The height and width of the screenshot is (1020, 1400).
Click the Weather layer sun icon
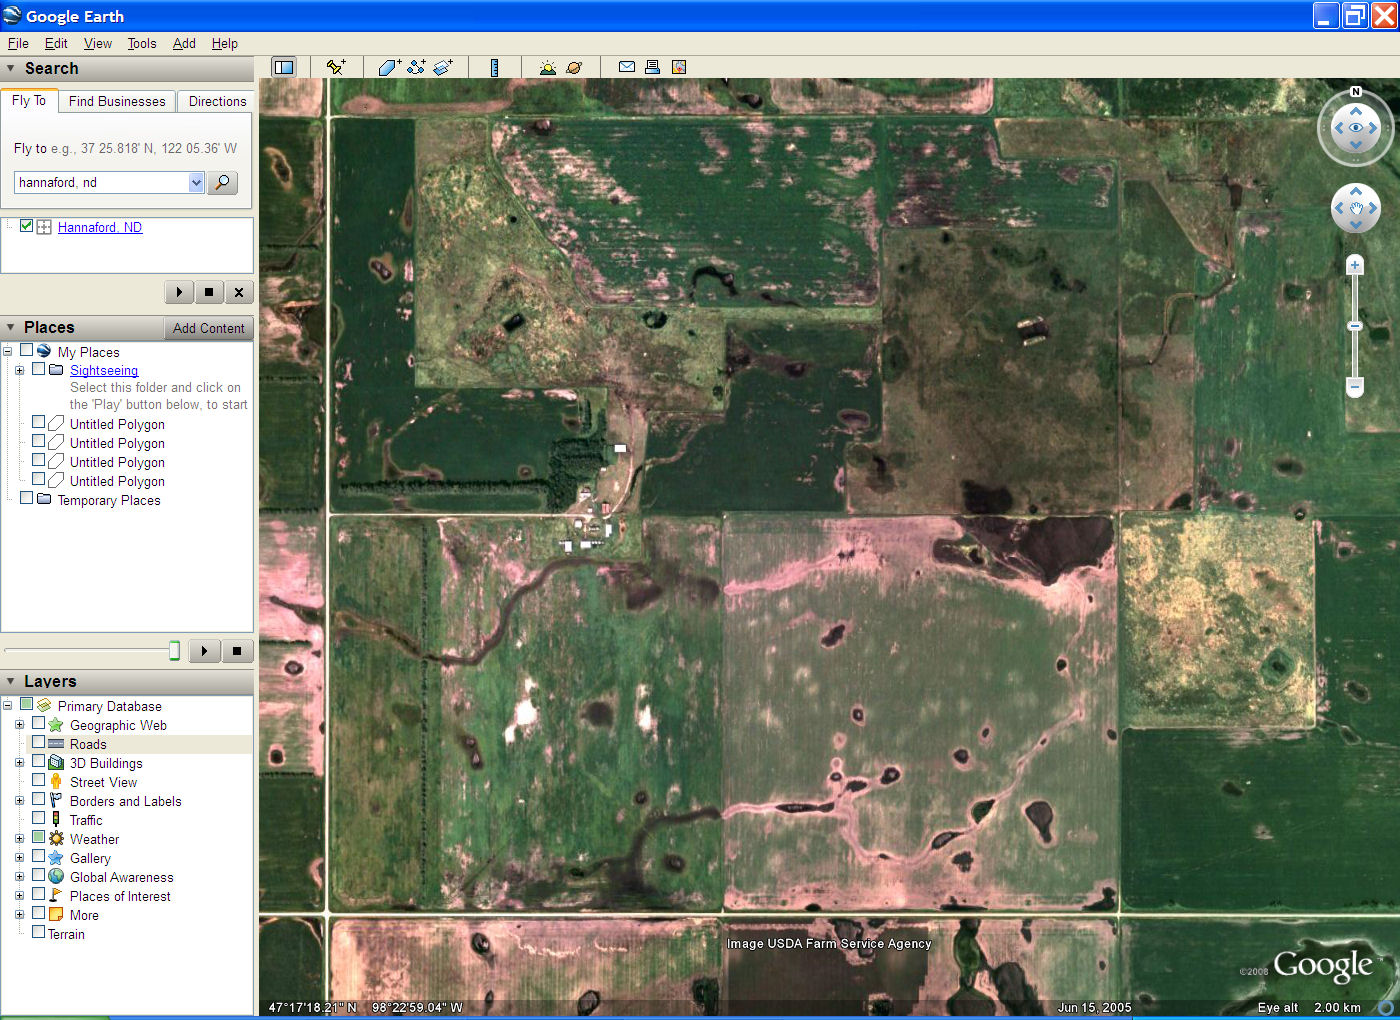point(56,839)
